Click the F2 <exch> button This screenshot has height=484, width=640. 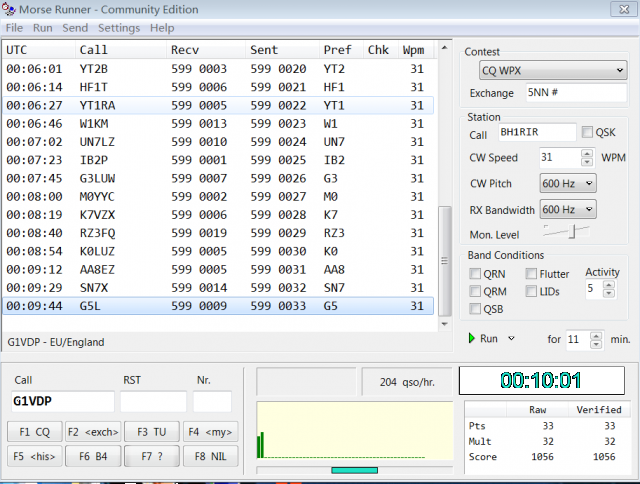pyautogui.click(x=93, y=432)
